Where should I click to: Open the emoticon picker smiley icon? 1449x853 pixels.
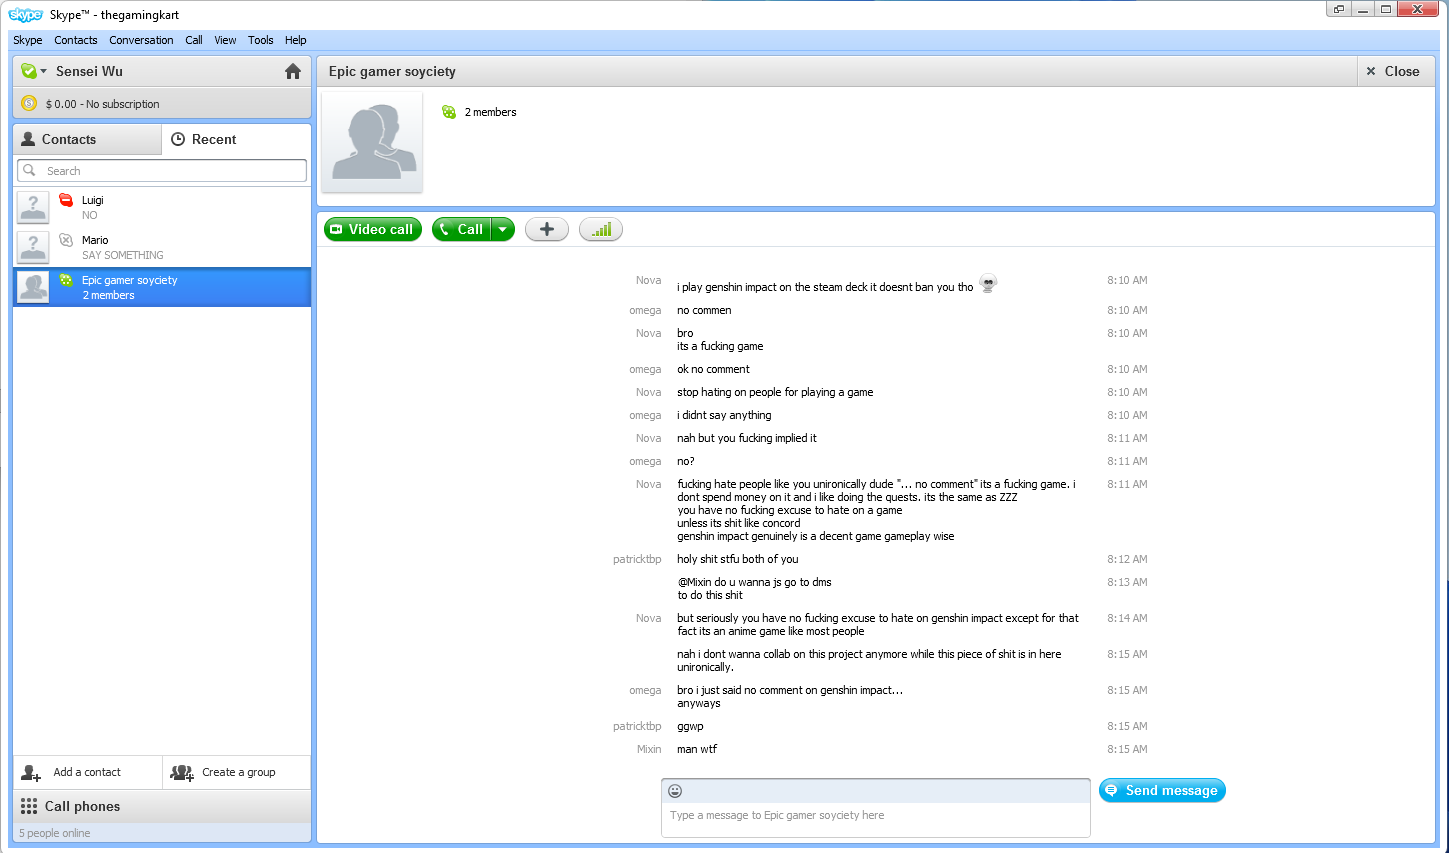[x=675, y=791]
